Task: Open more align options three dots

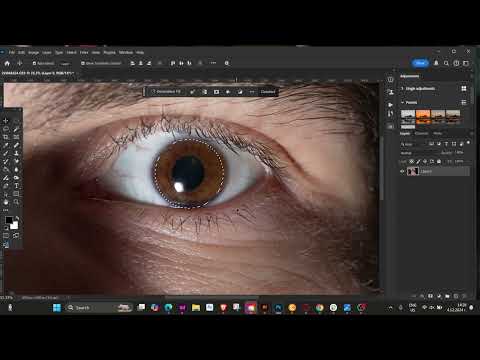Action: [213, 63]
